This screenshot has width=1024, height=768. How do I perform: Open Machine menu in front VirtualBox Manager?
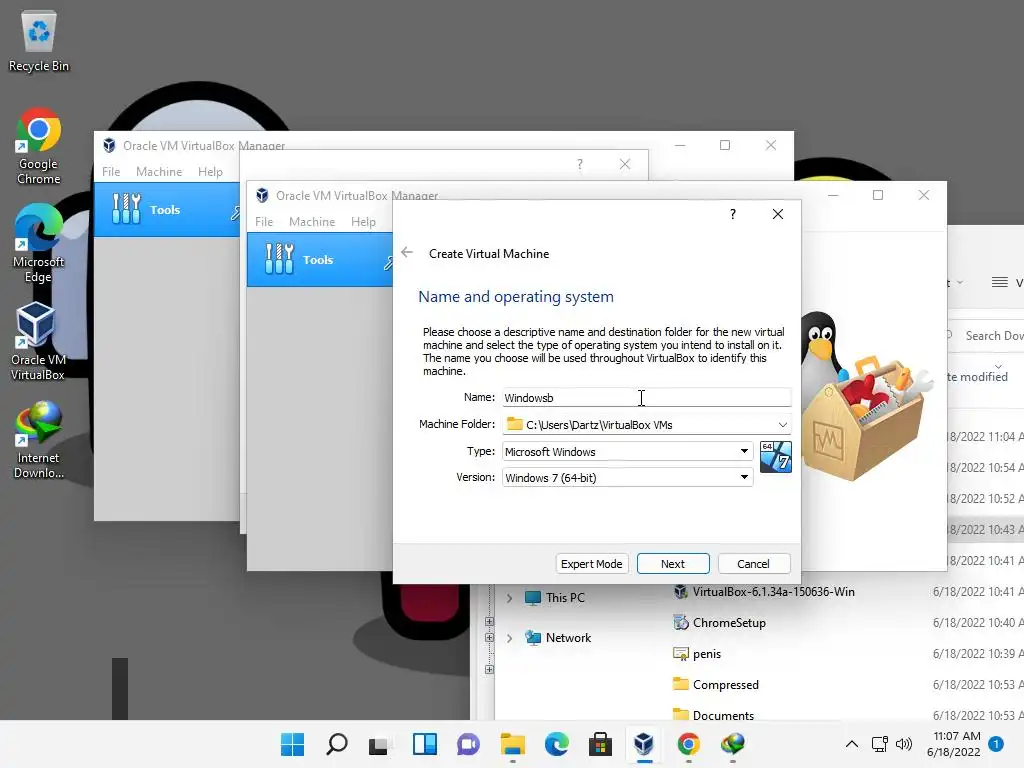click(x=312, y=221)
